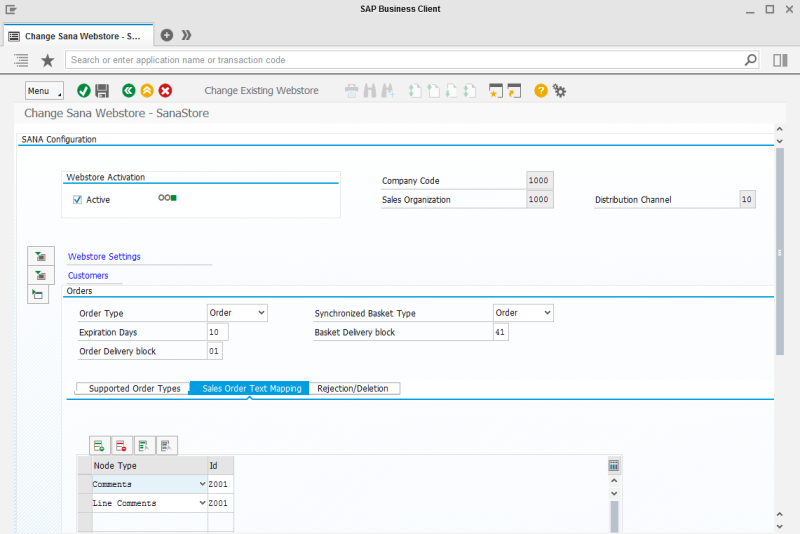Click the red Cancel icon
The height and width of the screenshot is (534, 800).
(x=165, y=91)
